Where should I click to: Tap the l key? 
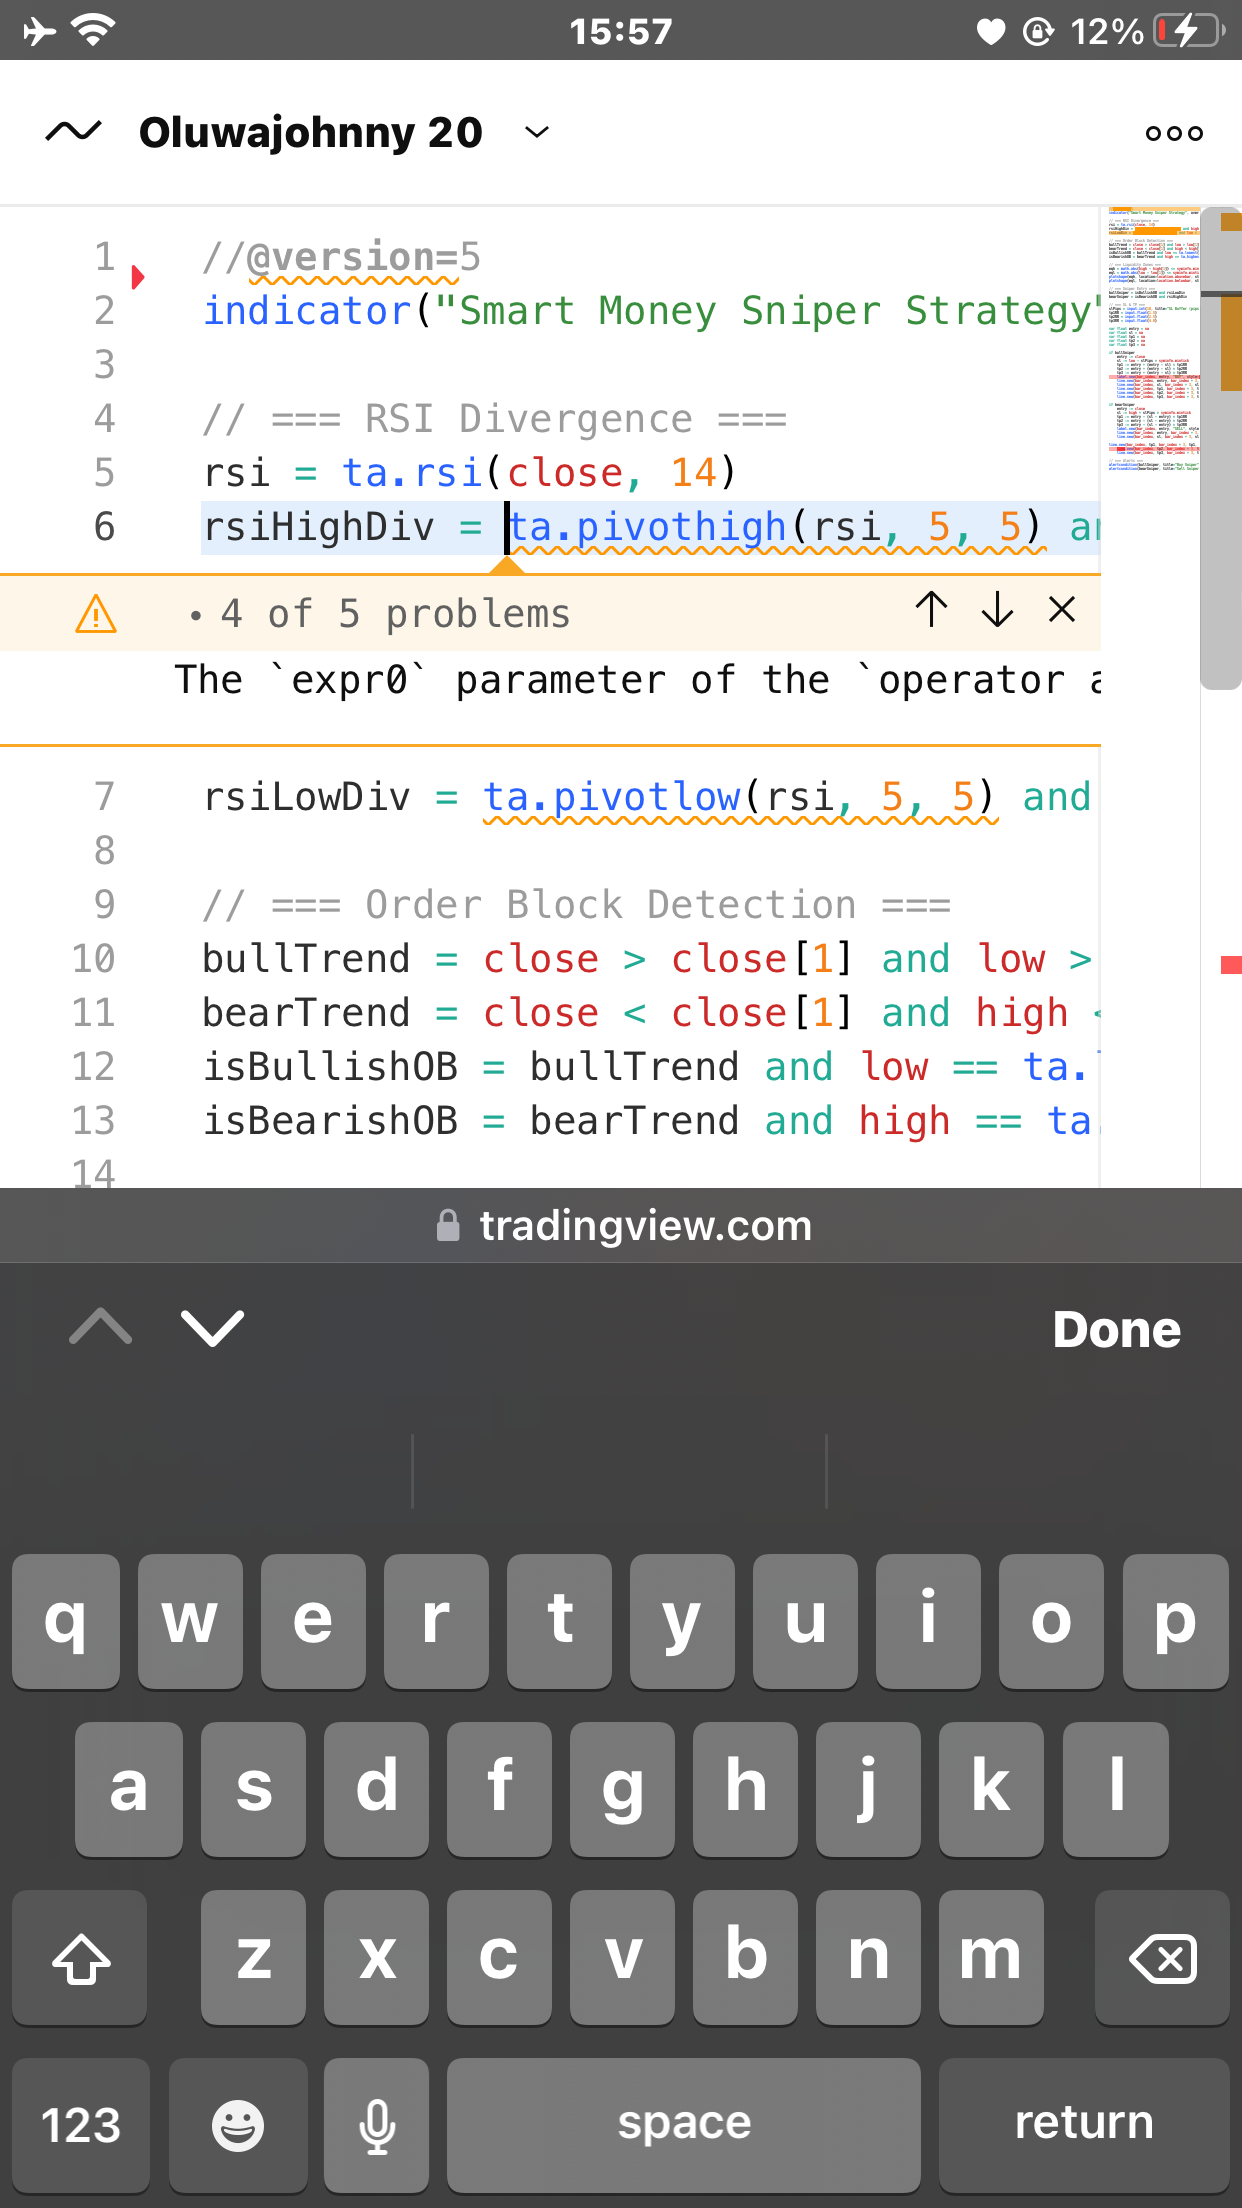[x=1116, y=1789]
